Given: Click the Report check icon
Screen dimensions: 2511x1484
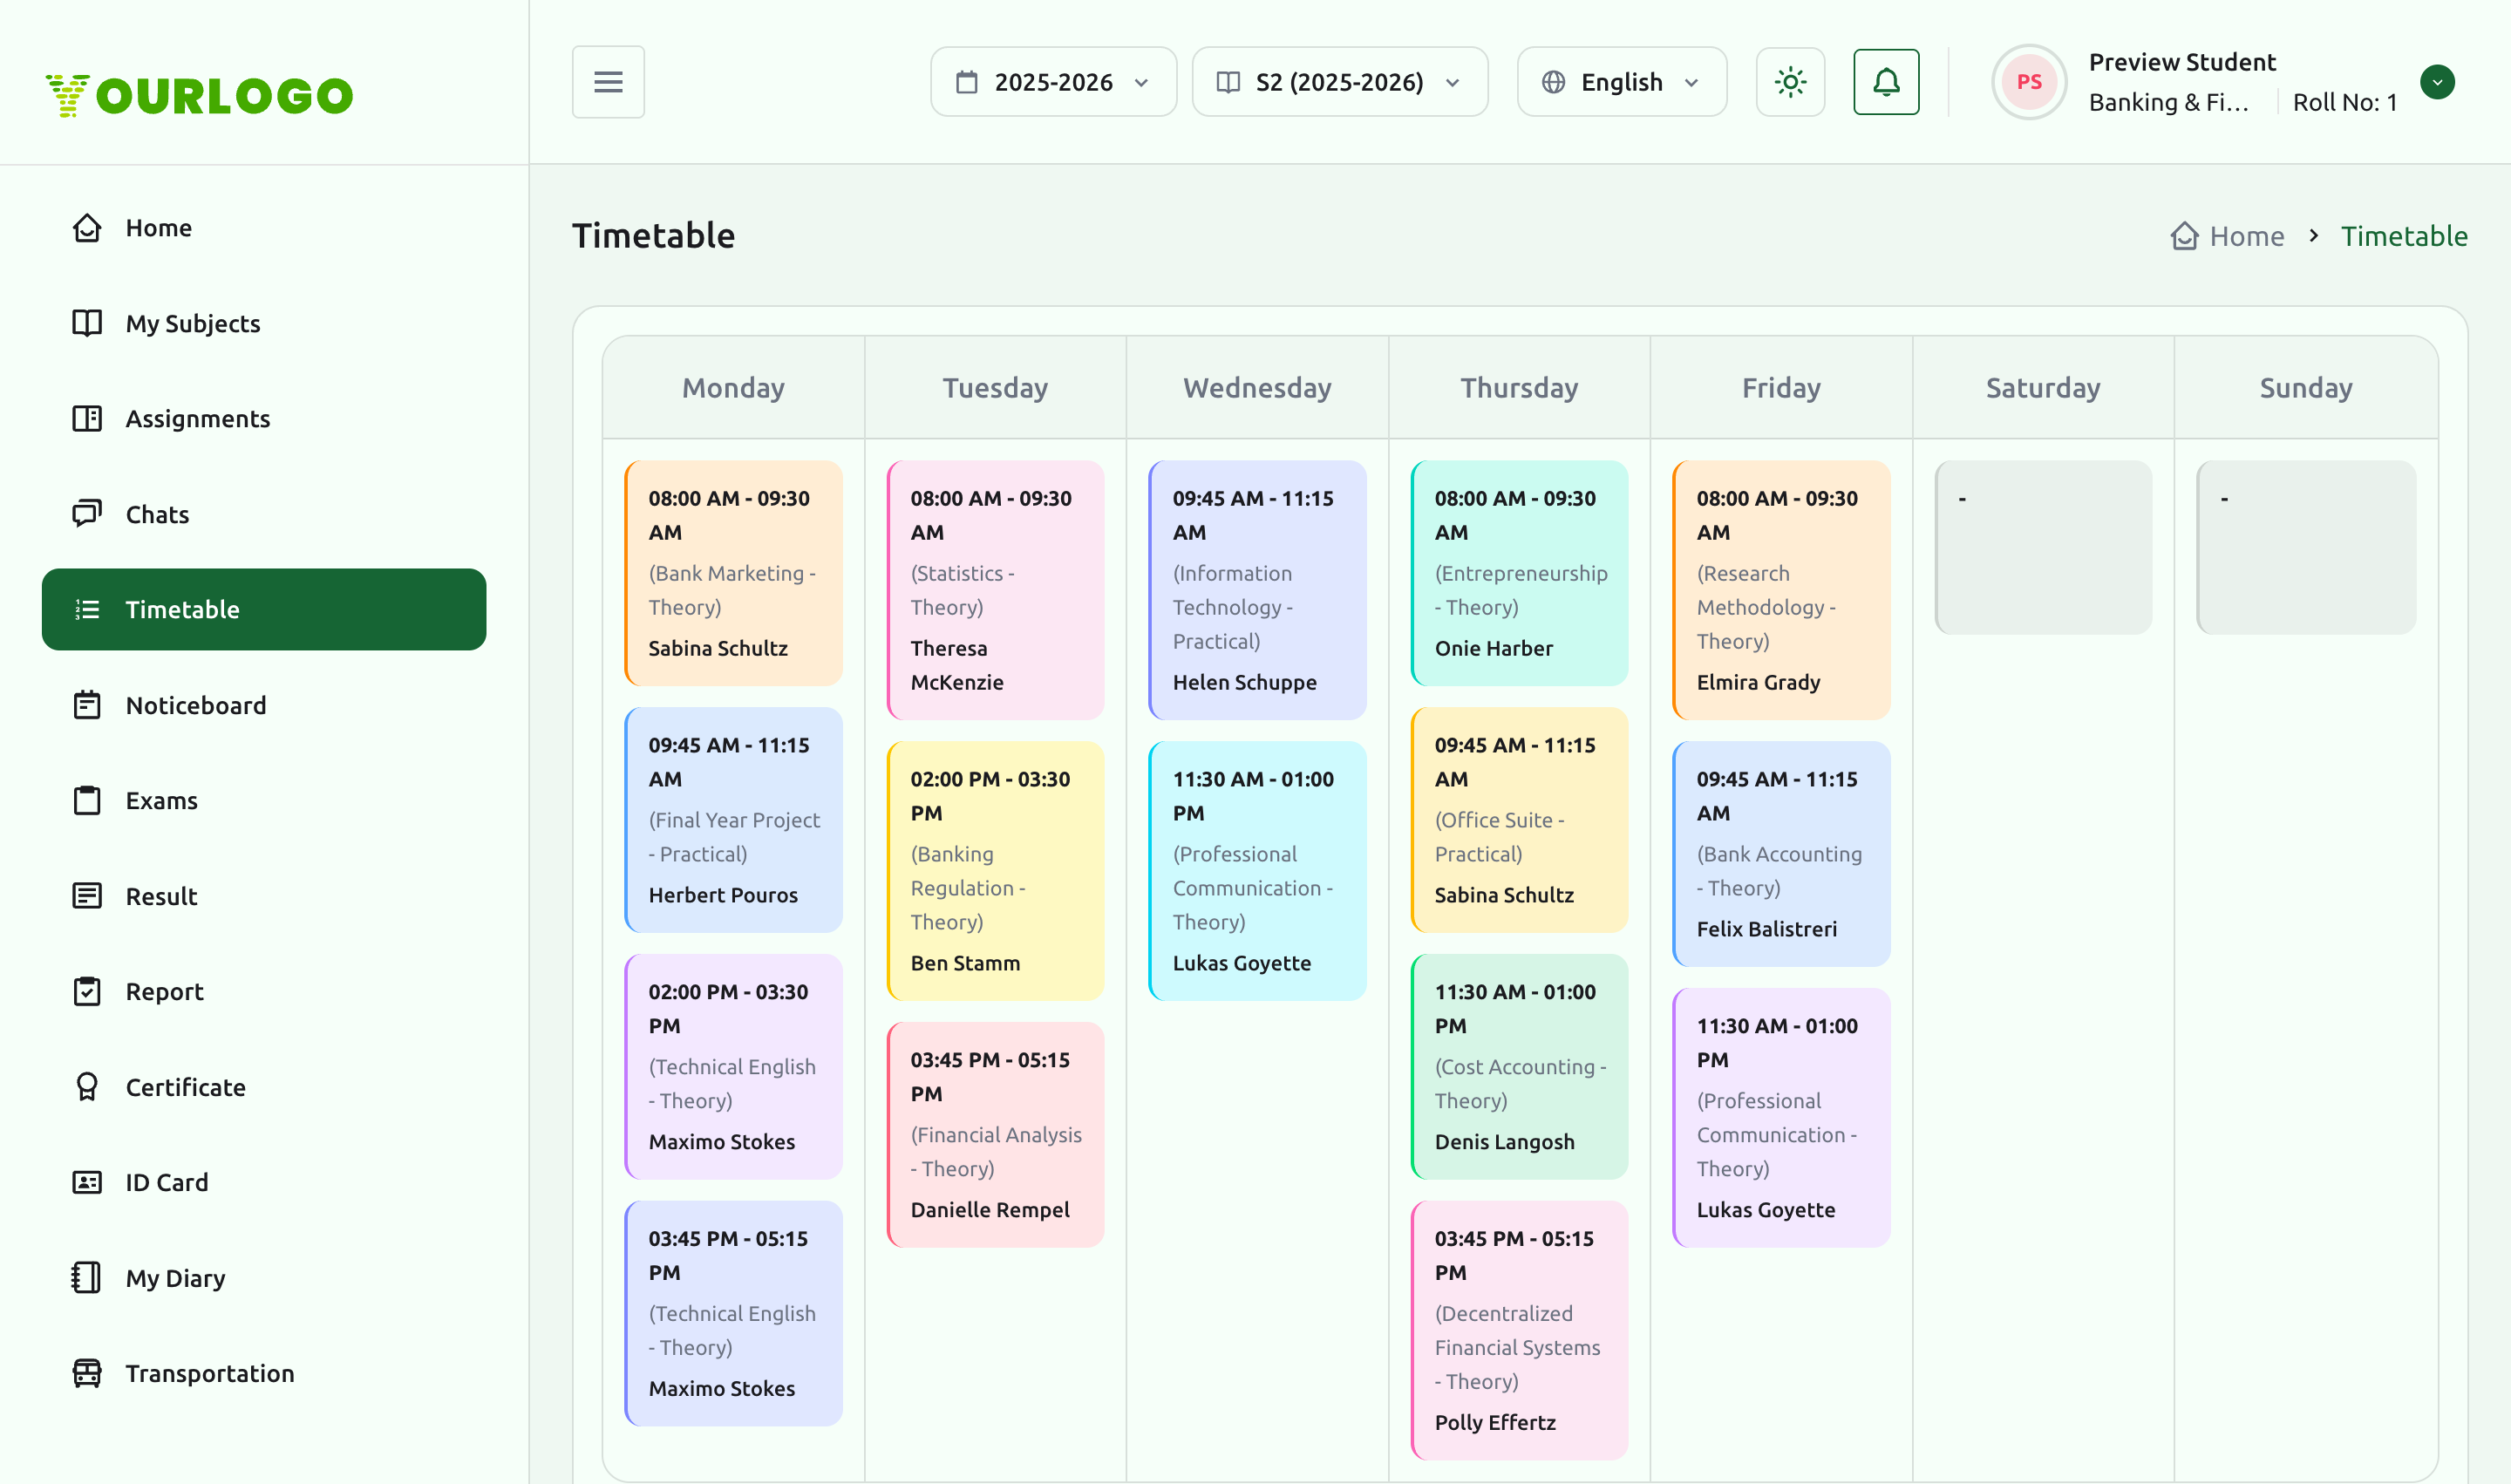Looking at the screenshot, I should pyautogui.click(x=87, y=992).
